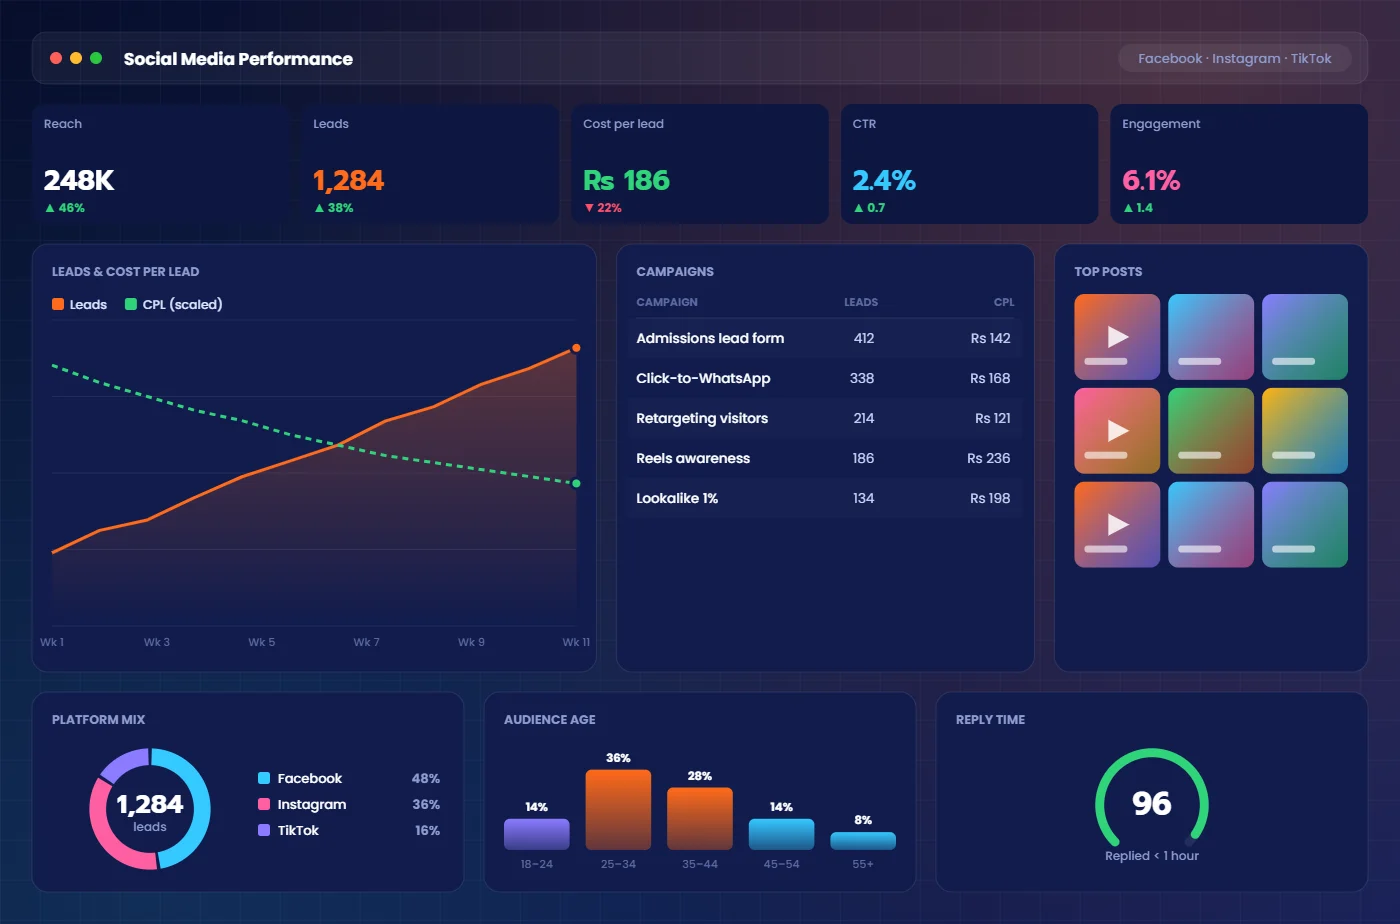This screenshot has width=1400, height=924.
Task: Select the orange 1,284 Leads card value
Action: coord(348,180)
